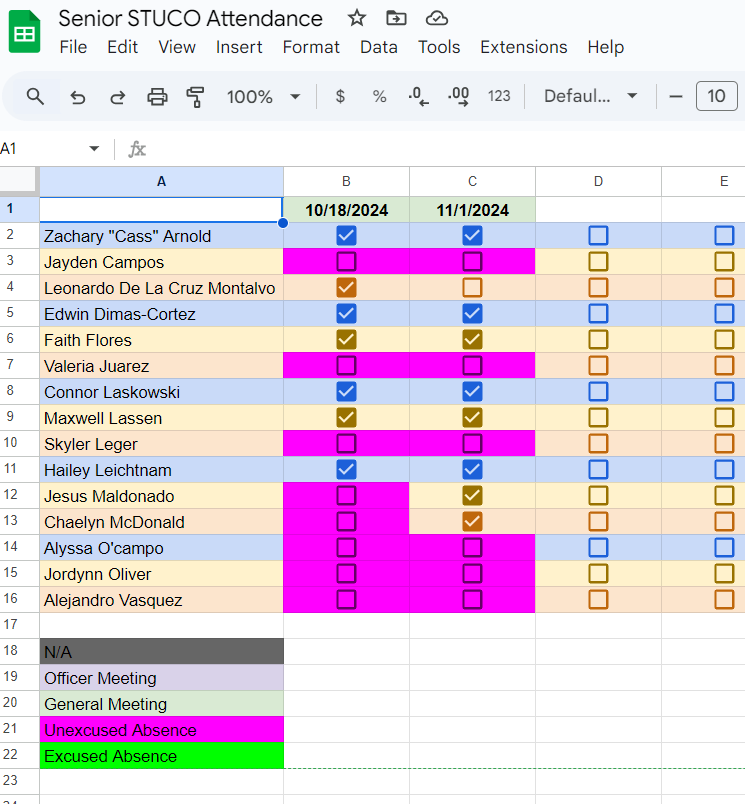Select the 10/18/2024 date cell
The height and width of the screenshot is (804, 745).
point(346,210)
